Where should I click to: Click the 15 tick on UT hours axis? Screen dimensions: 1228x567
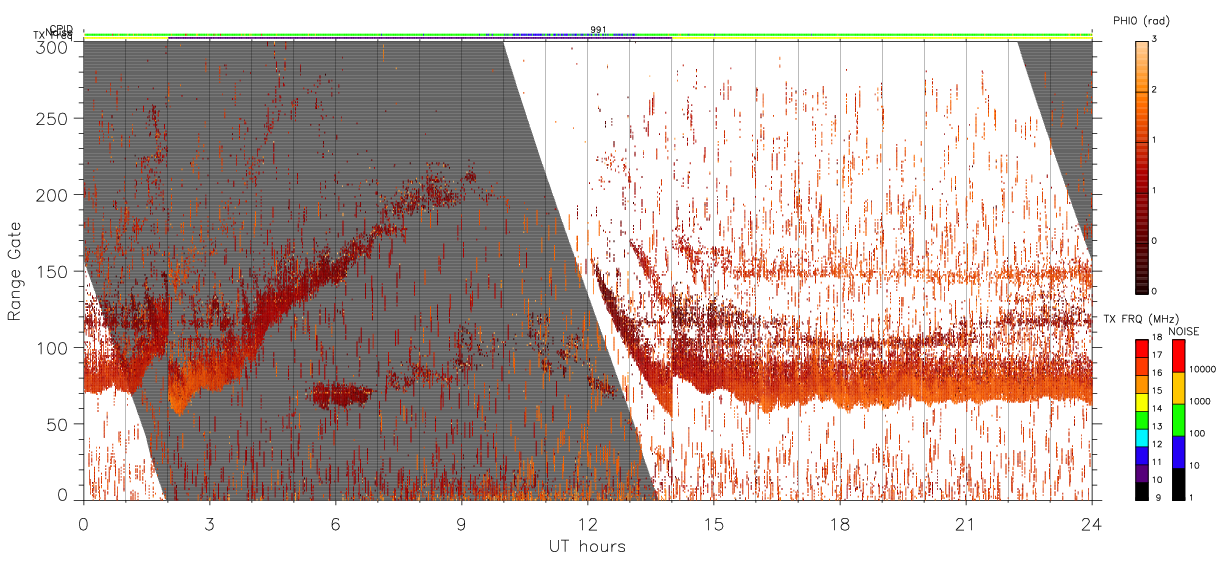tap(713, 524)
